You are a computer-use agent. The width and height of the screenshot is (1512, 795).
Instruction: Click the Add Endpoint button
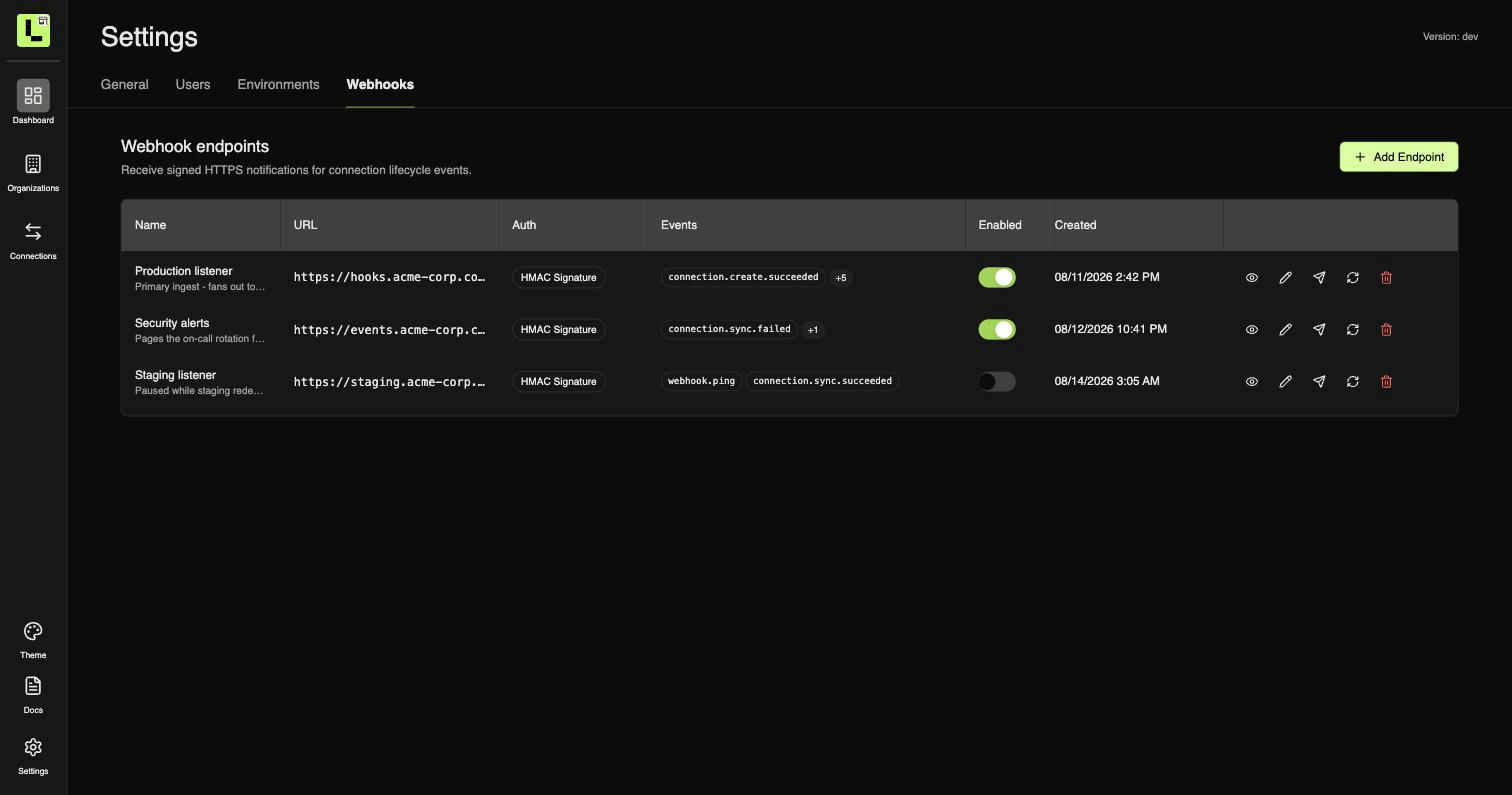[x=1399, y=157]
